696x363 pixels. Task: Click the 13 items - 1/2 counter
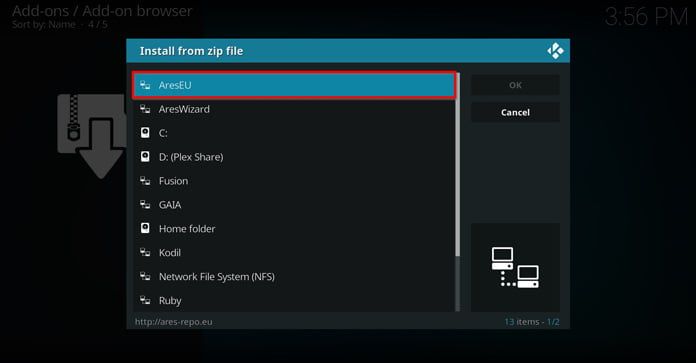(532, 322)
